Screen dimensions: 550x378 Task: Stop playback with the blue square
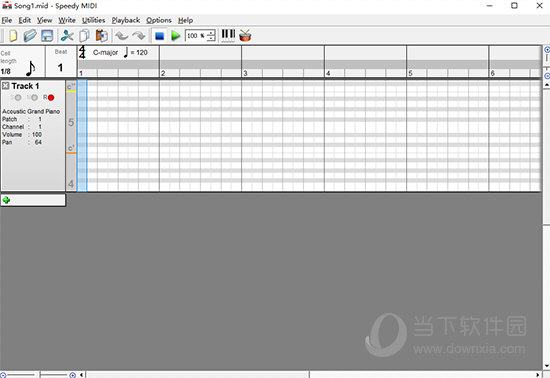[x=160, y=36]
